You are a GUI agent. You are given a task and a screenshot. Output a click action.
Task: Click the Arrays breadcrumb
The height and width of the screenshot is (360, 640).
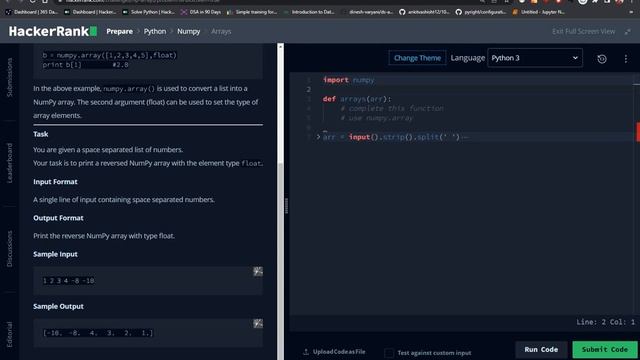[221, 31]
